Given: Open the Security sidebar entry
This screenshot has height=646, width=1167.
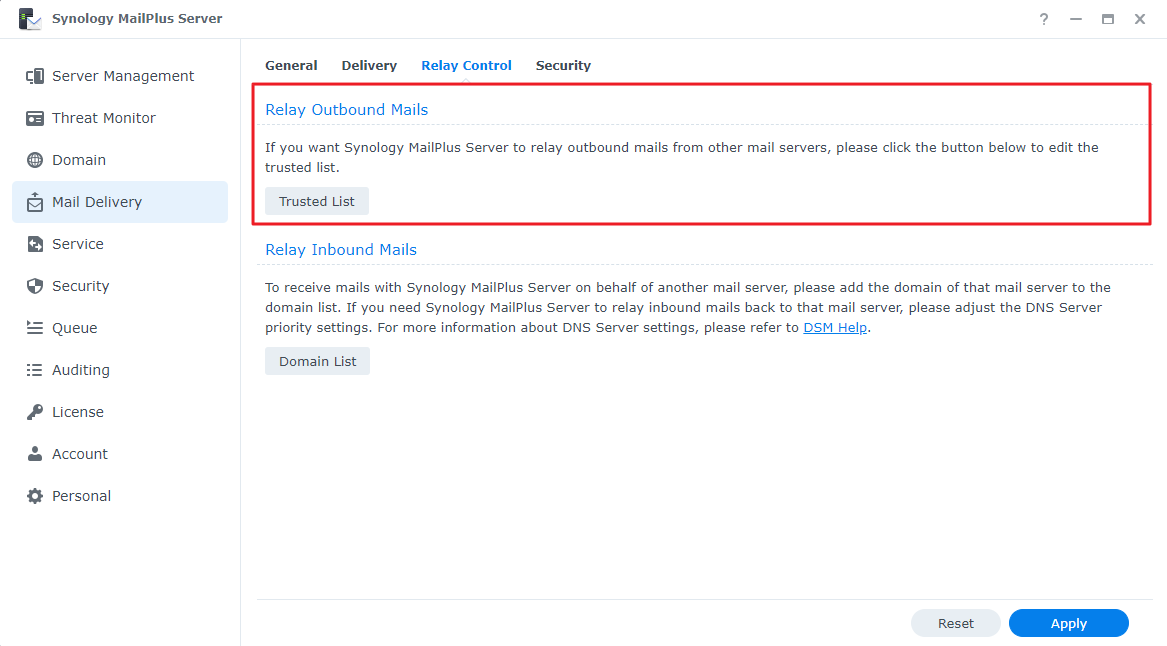Looking at the screenshot, I should (x=120, y=286).
